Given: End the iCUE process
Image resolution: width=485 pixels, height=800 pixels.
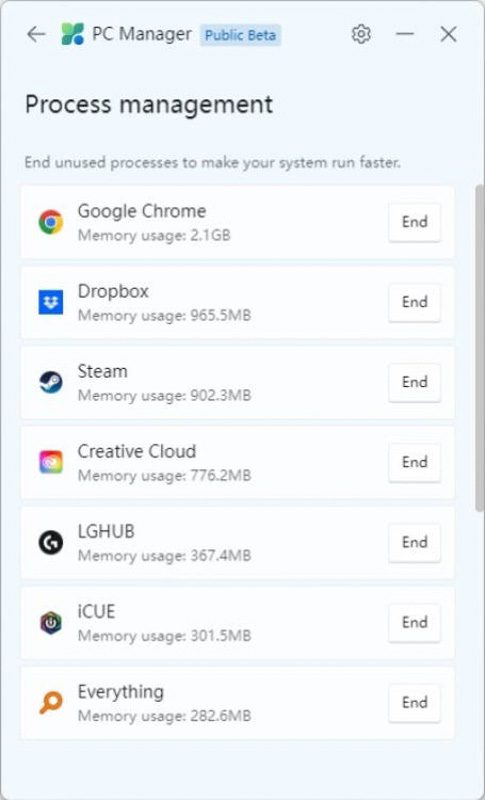Looking at the screenshot, I should click(x=415, y=622).
